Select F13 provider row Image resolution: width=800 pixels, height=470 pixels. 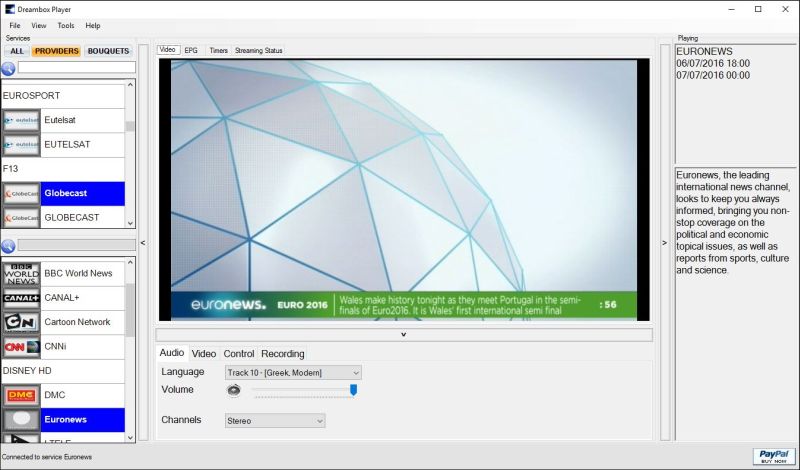[63, 169]
